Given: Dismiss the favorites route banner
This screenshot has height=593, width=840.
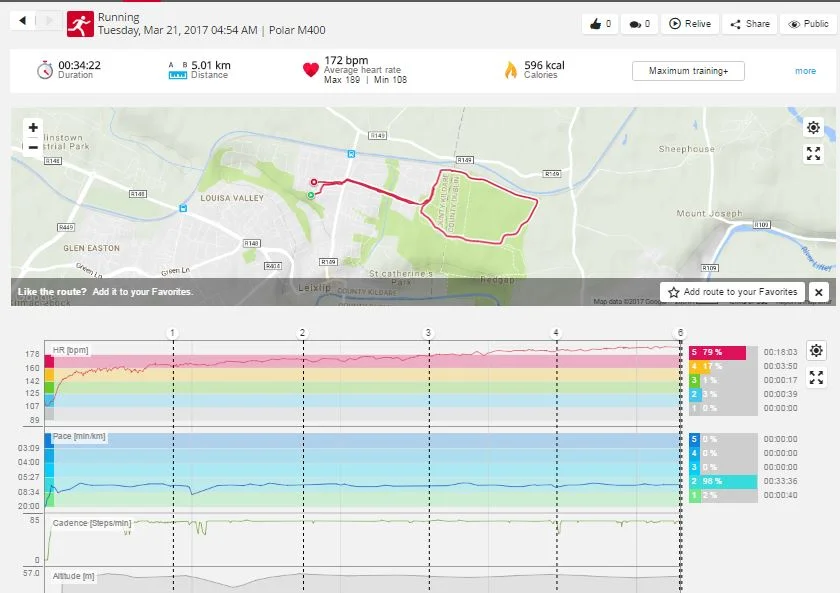Looking at the screenshot, I should pyautogui.click(x=818, y=292).
